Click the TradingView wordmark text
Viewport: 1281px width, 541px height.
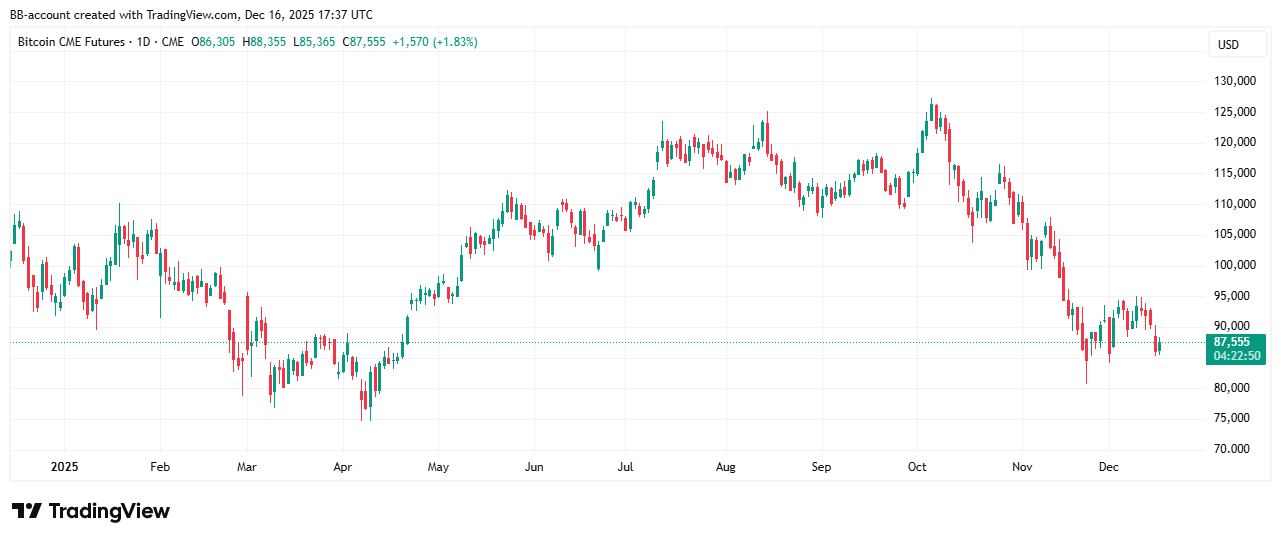(109, 511)
